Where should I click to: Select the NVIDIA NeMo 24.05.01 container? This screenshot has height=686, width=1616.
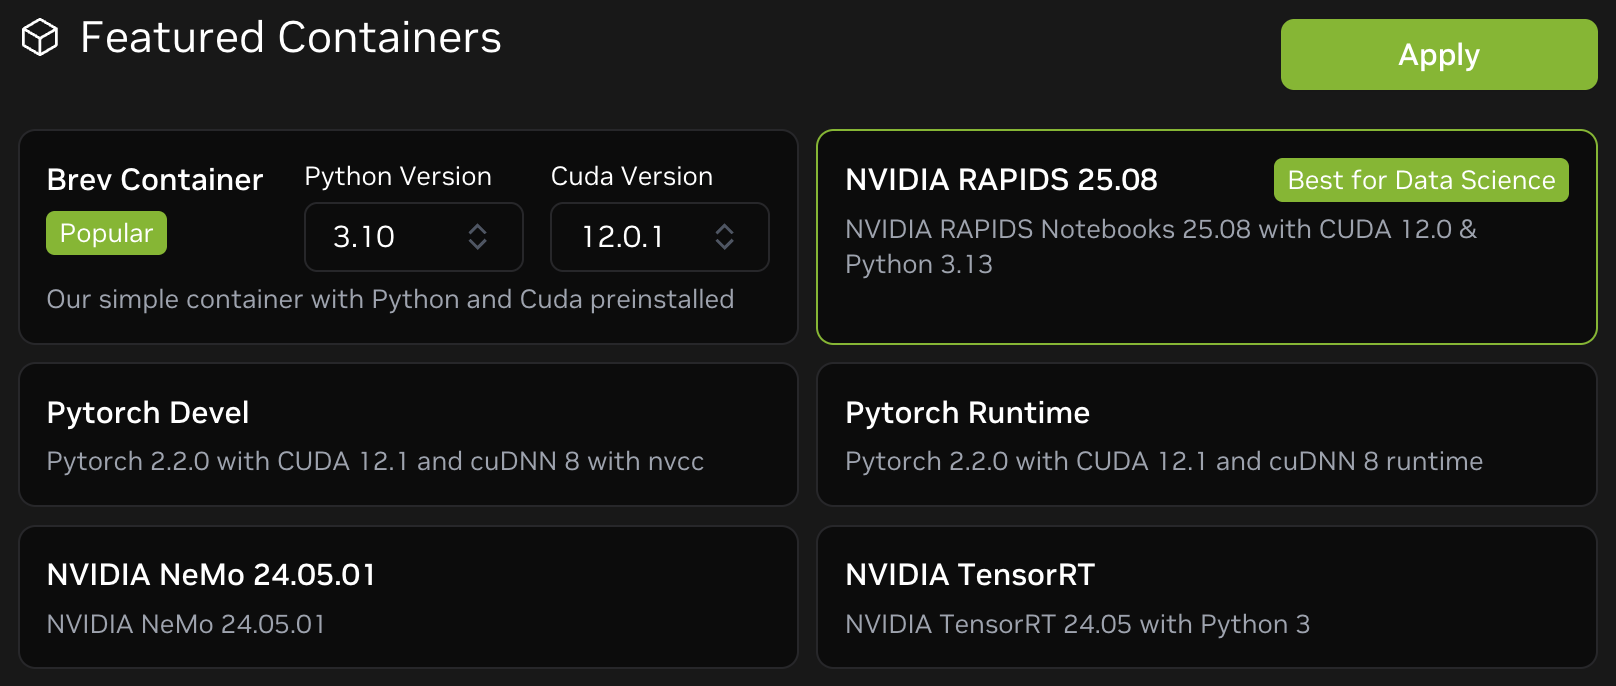click(x=408, y=597)
